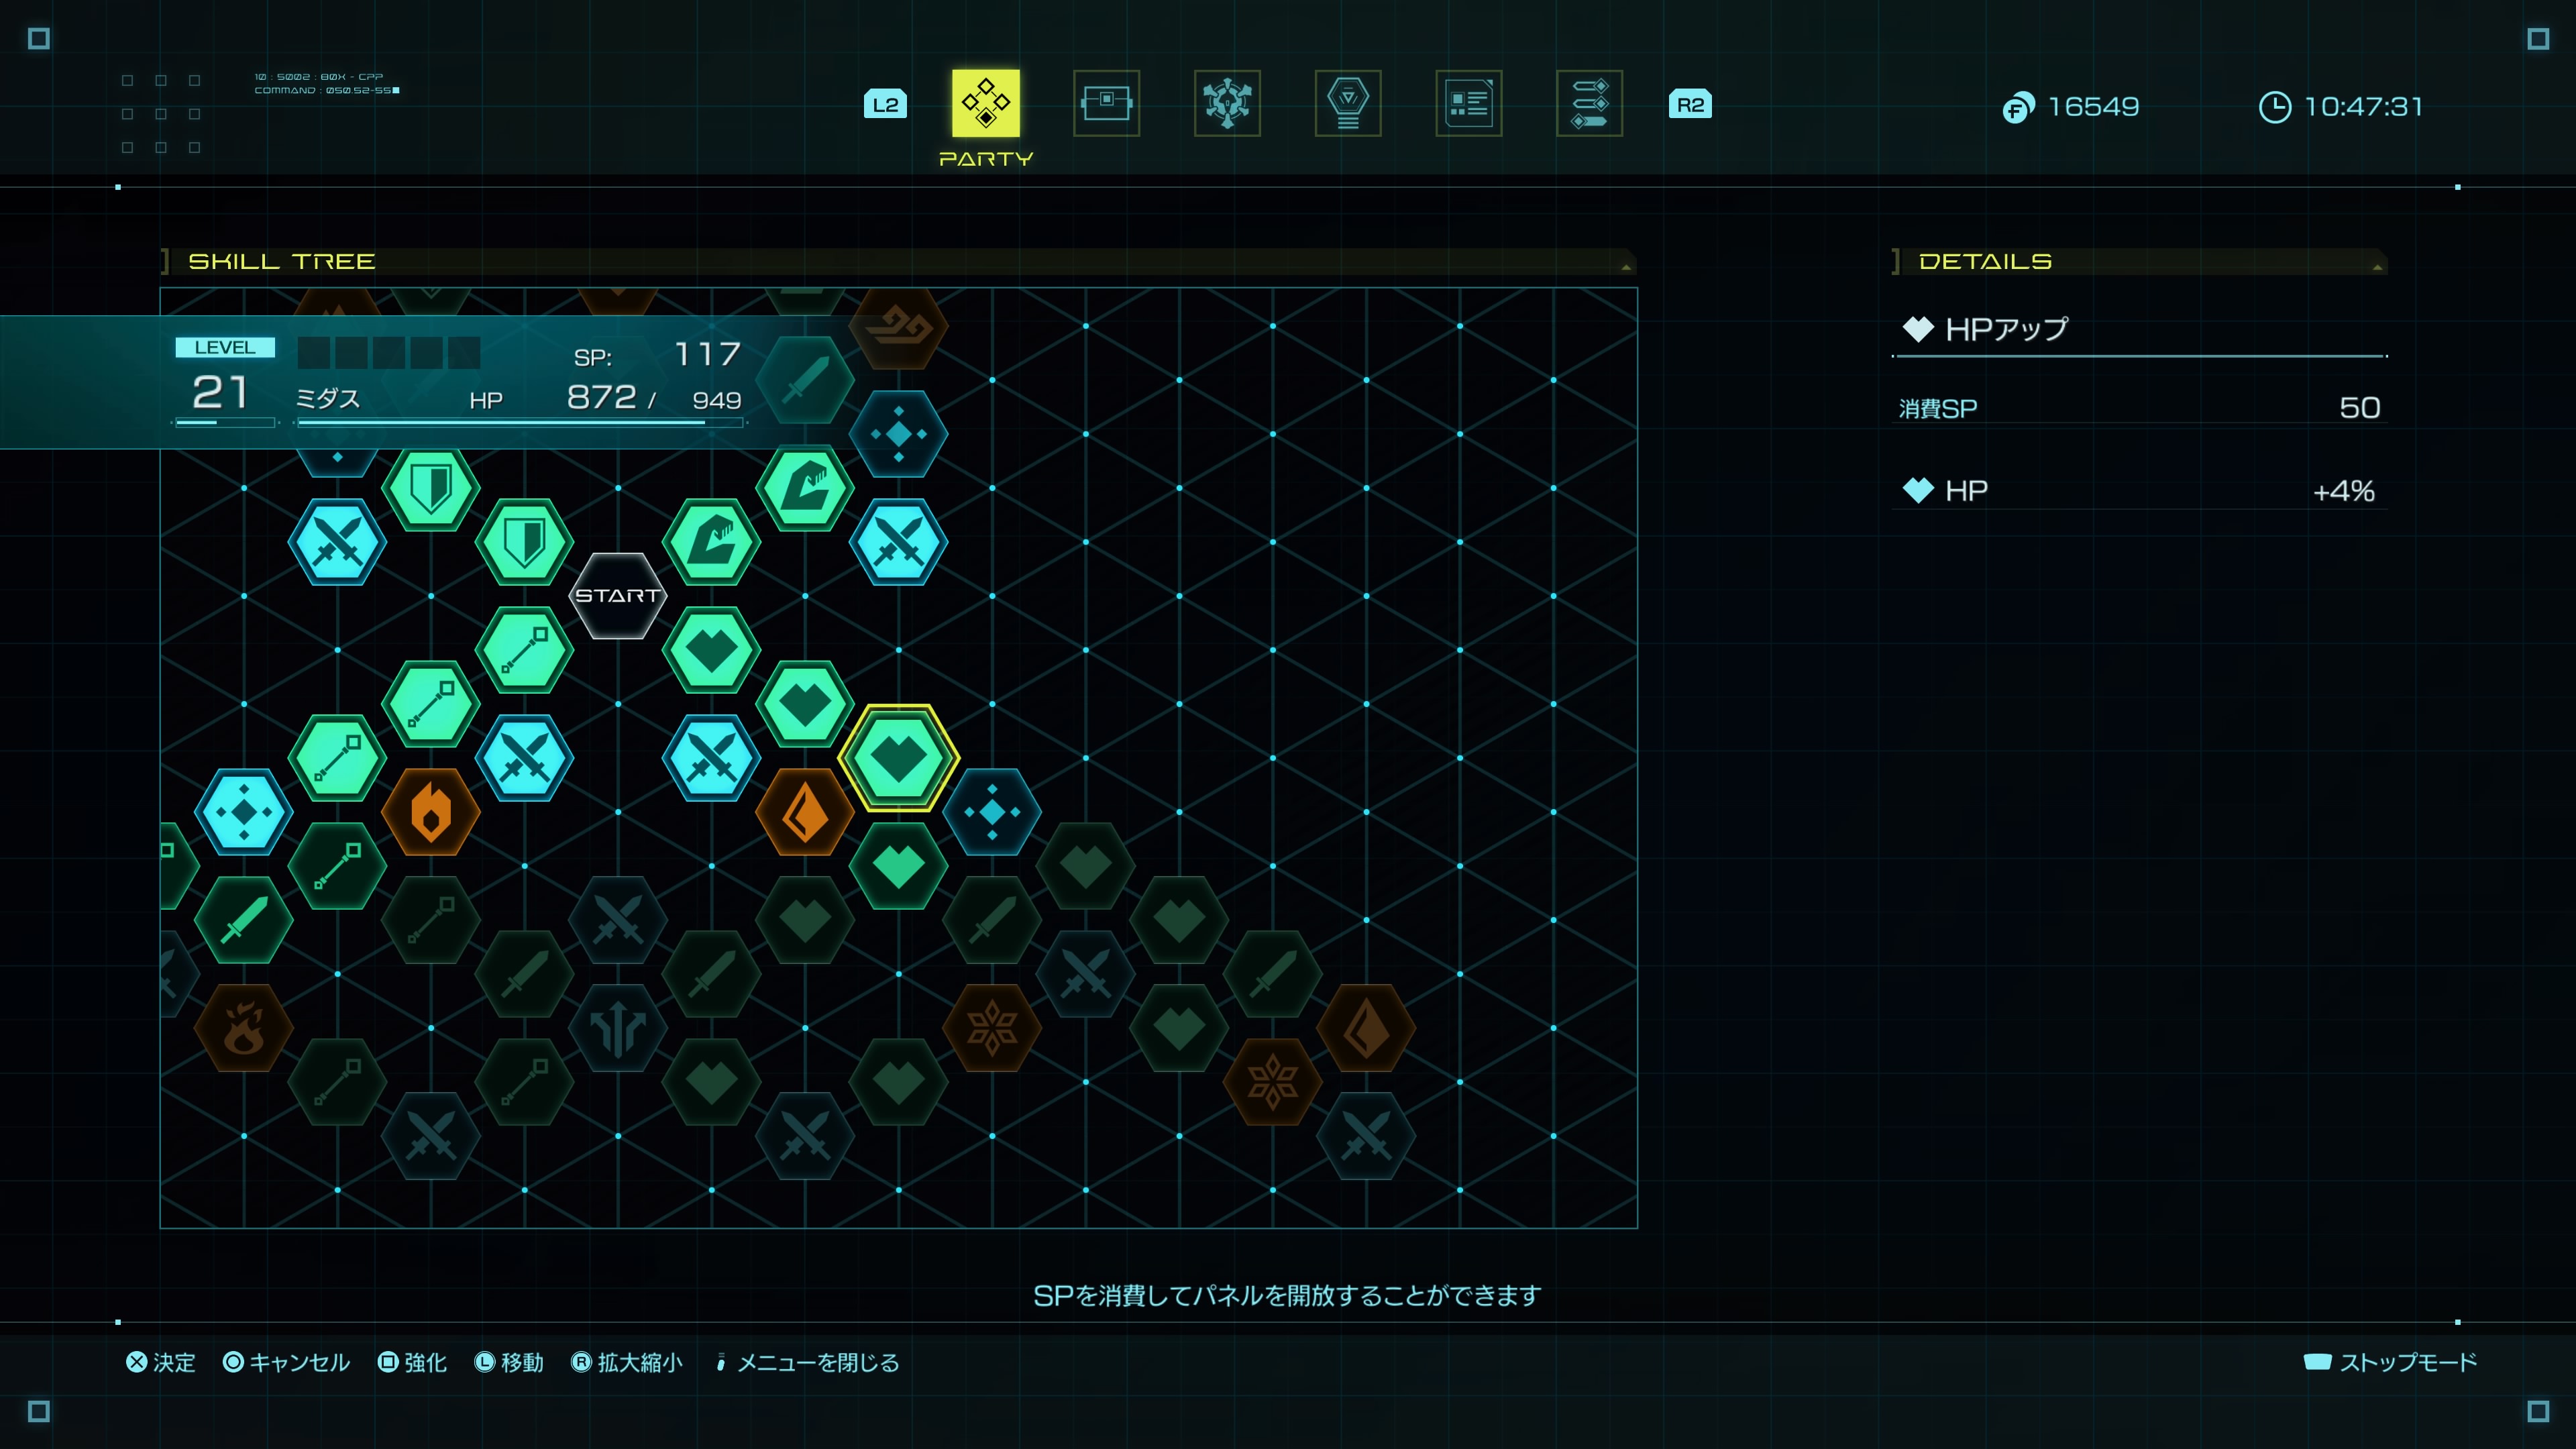Select the swirl skill node at top
Screen dimensions: 2576x1449
point(898,326)
